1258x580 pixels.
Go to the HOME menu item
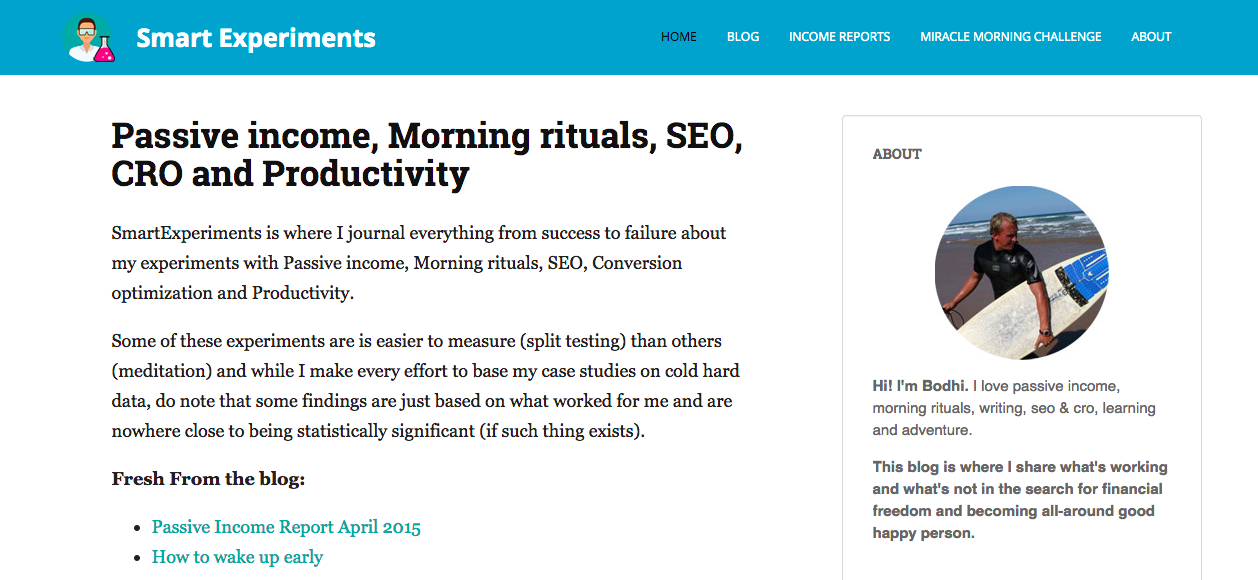[679, 37]
